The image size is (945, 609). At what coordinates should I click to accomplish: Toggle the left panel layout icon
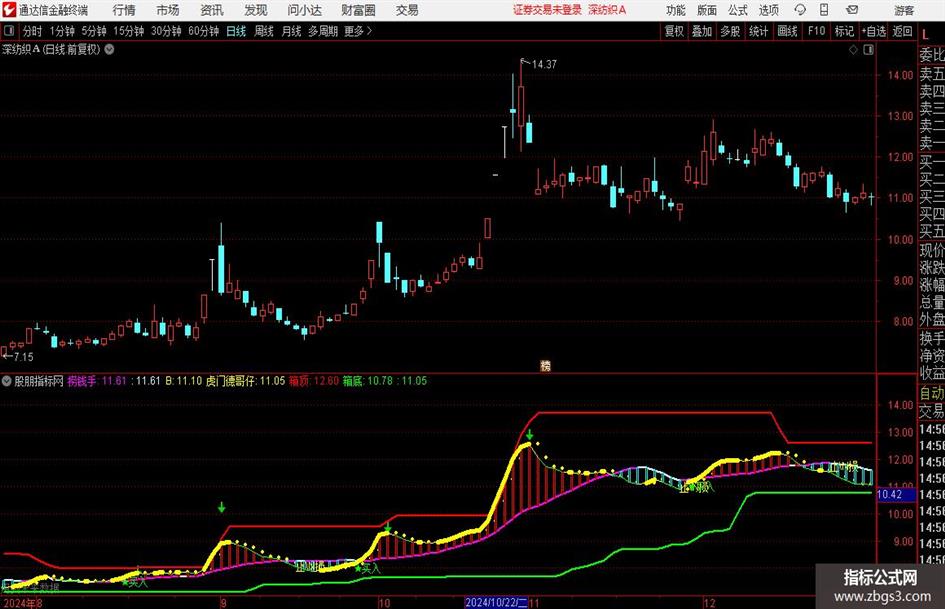tap(9, 31)
